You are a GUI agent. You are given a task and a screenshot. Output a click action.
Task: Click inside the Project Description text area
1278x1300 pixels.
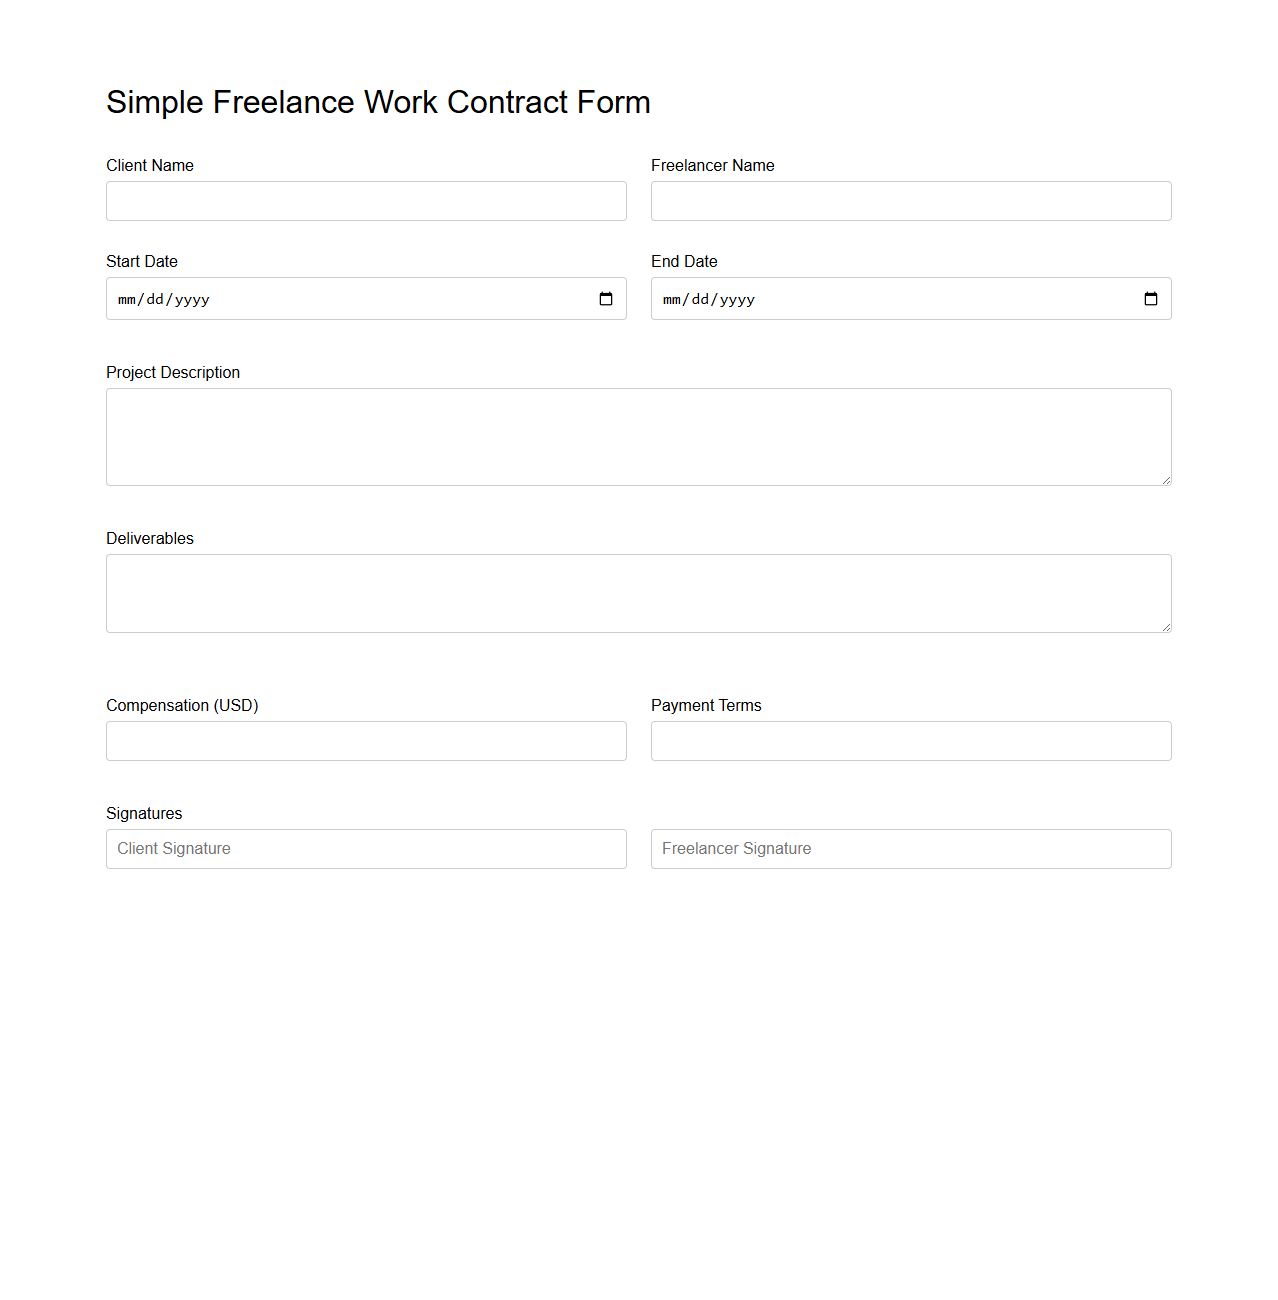click(x=638, y=437)
